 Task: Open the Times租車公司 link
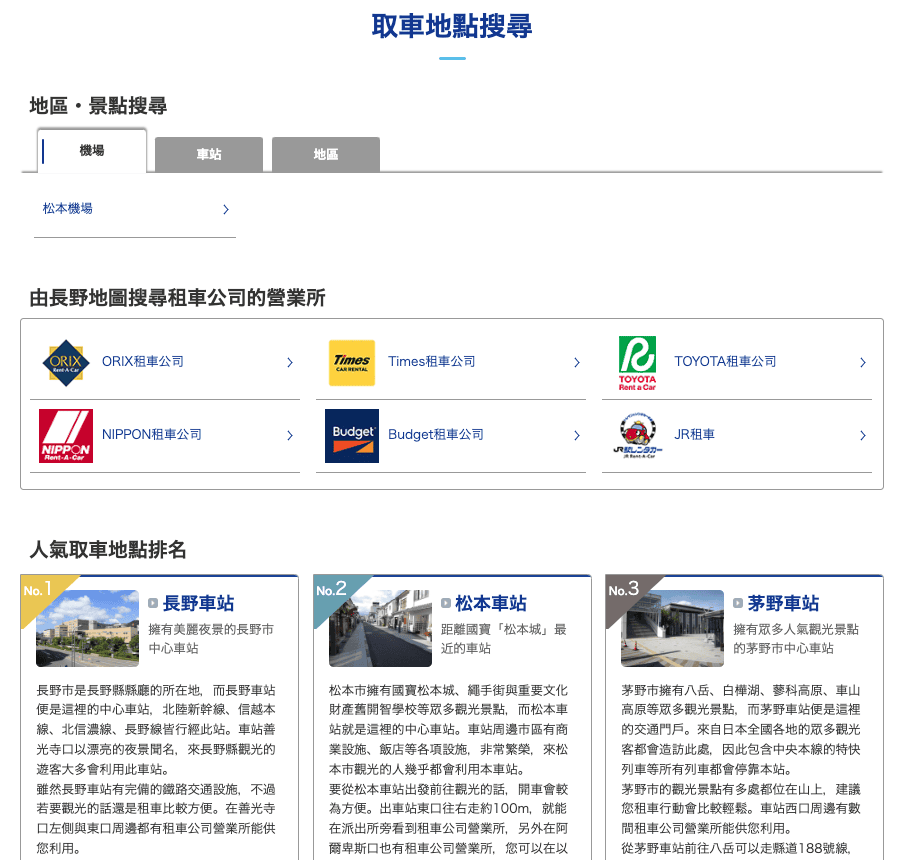point(432,362)
